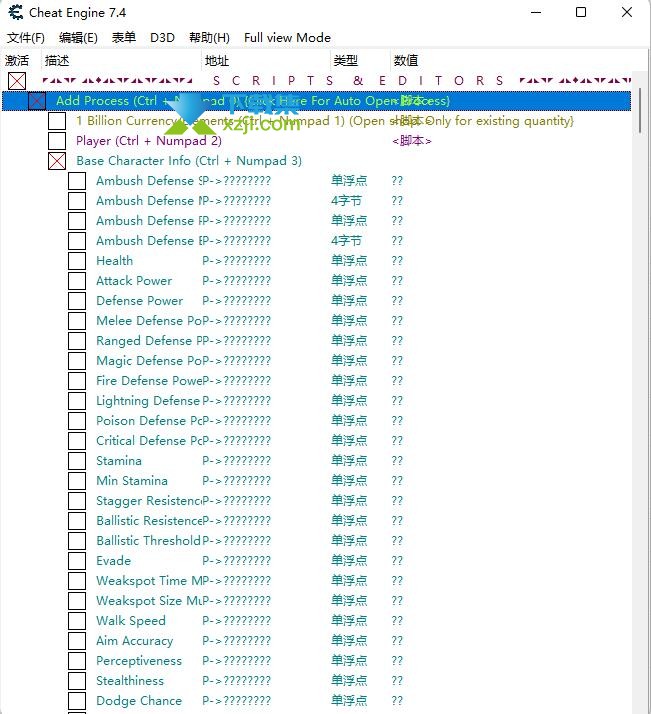Image resolution: width=651 pixels, height=714 pixels.
Task: Close the Cheat Engine window
Action: pyautogui.click(x=627, y=12)
